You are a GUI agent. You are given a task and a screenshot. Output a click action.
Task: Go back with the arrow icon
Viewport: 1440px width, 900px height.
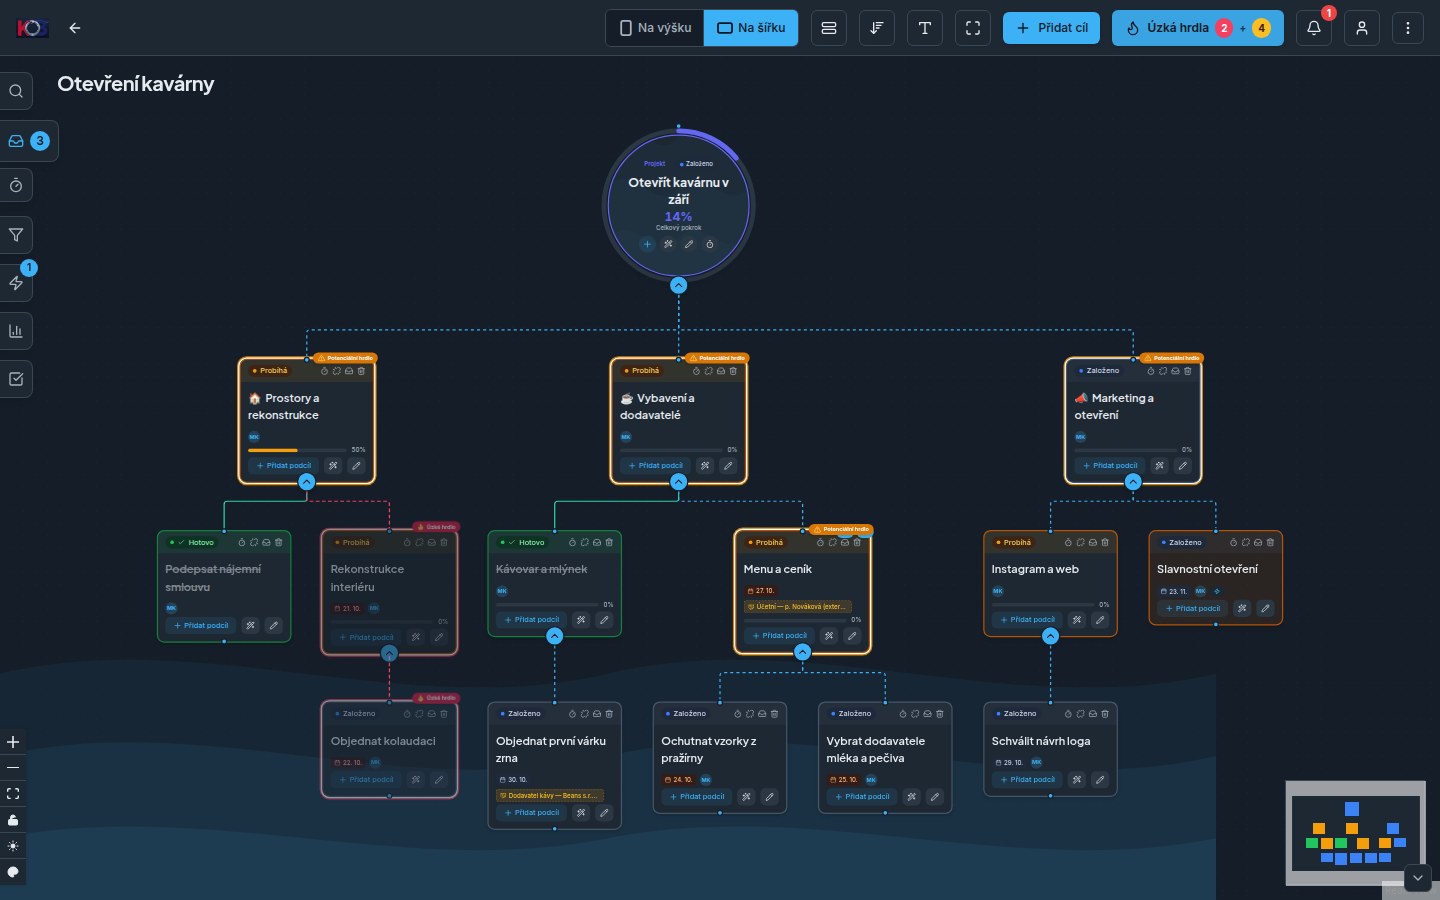pos(75,28)
